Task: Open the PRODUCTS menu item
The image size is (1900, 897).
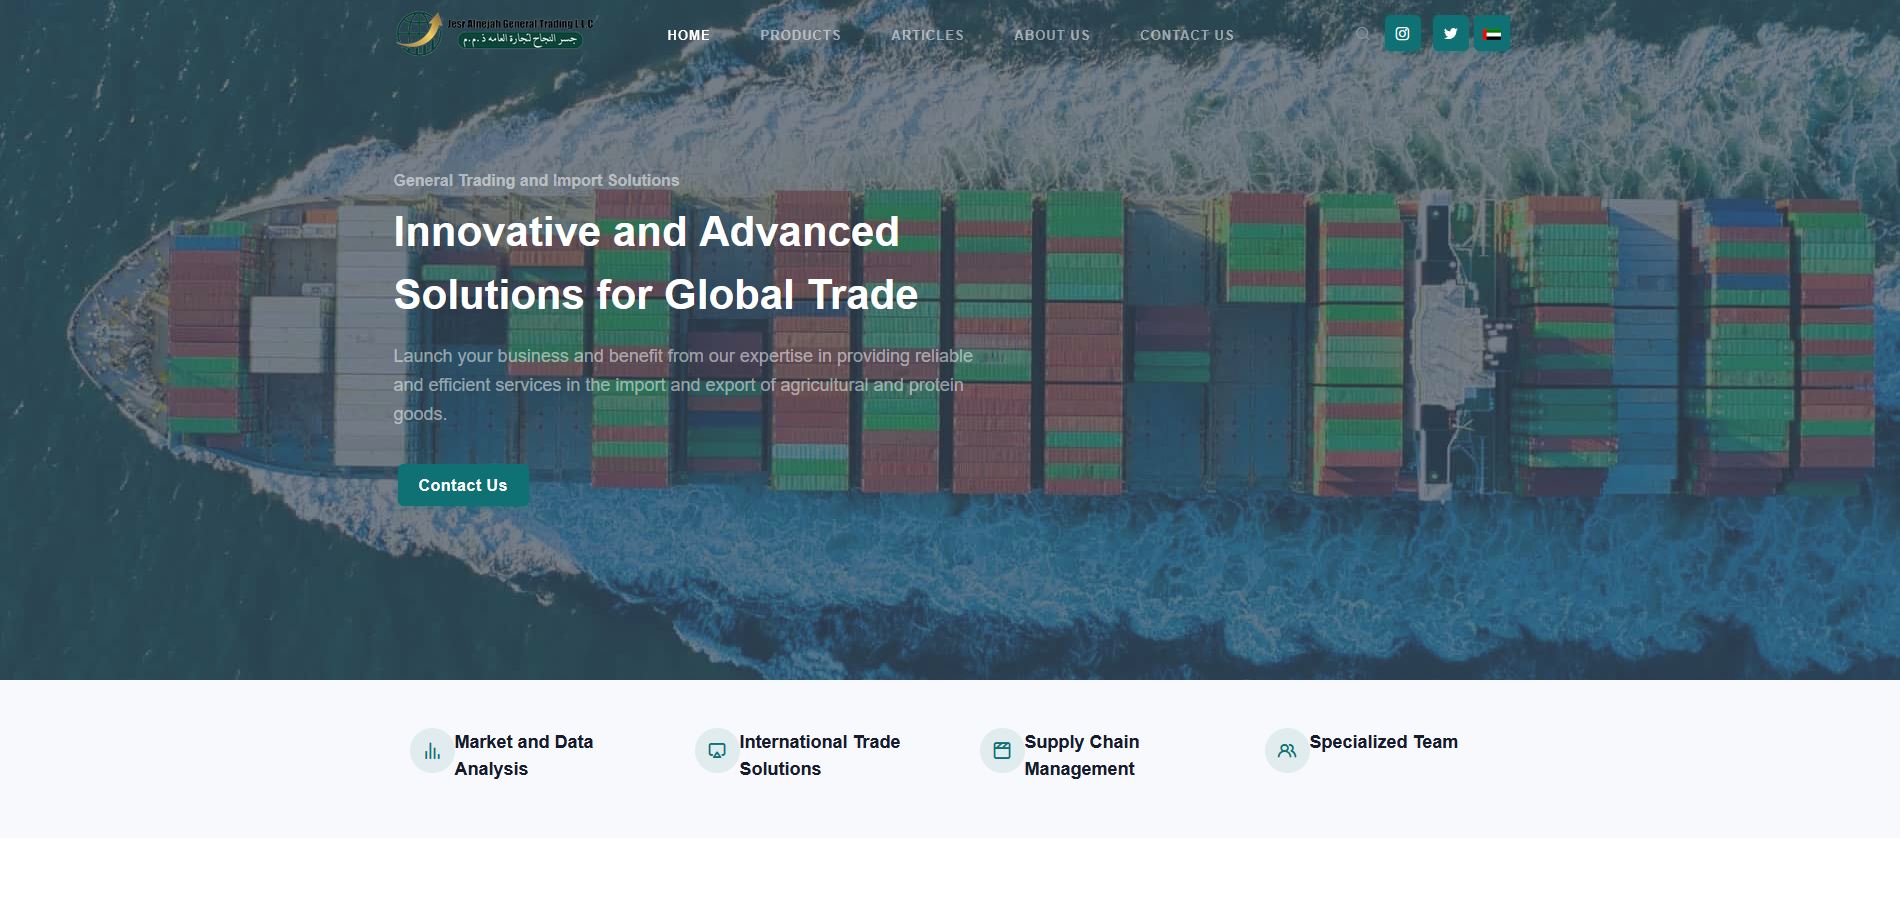Action: pyautogui.click(x=800, y=35)
